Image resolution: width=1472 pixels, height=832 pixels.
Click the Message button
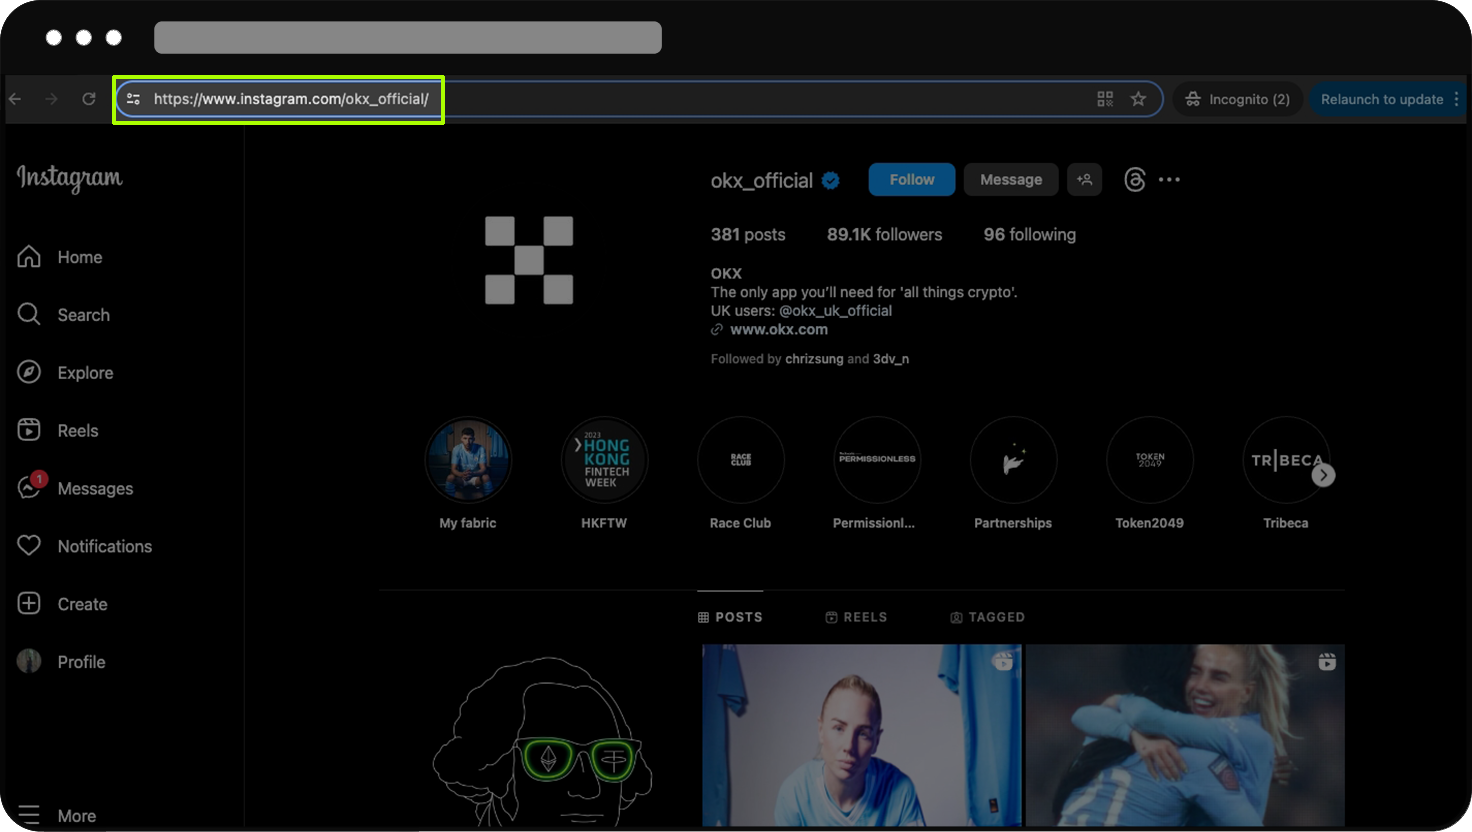click(1010, 180)
